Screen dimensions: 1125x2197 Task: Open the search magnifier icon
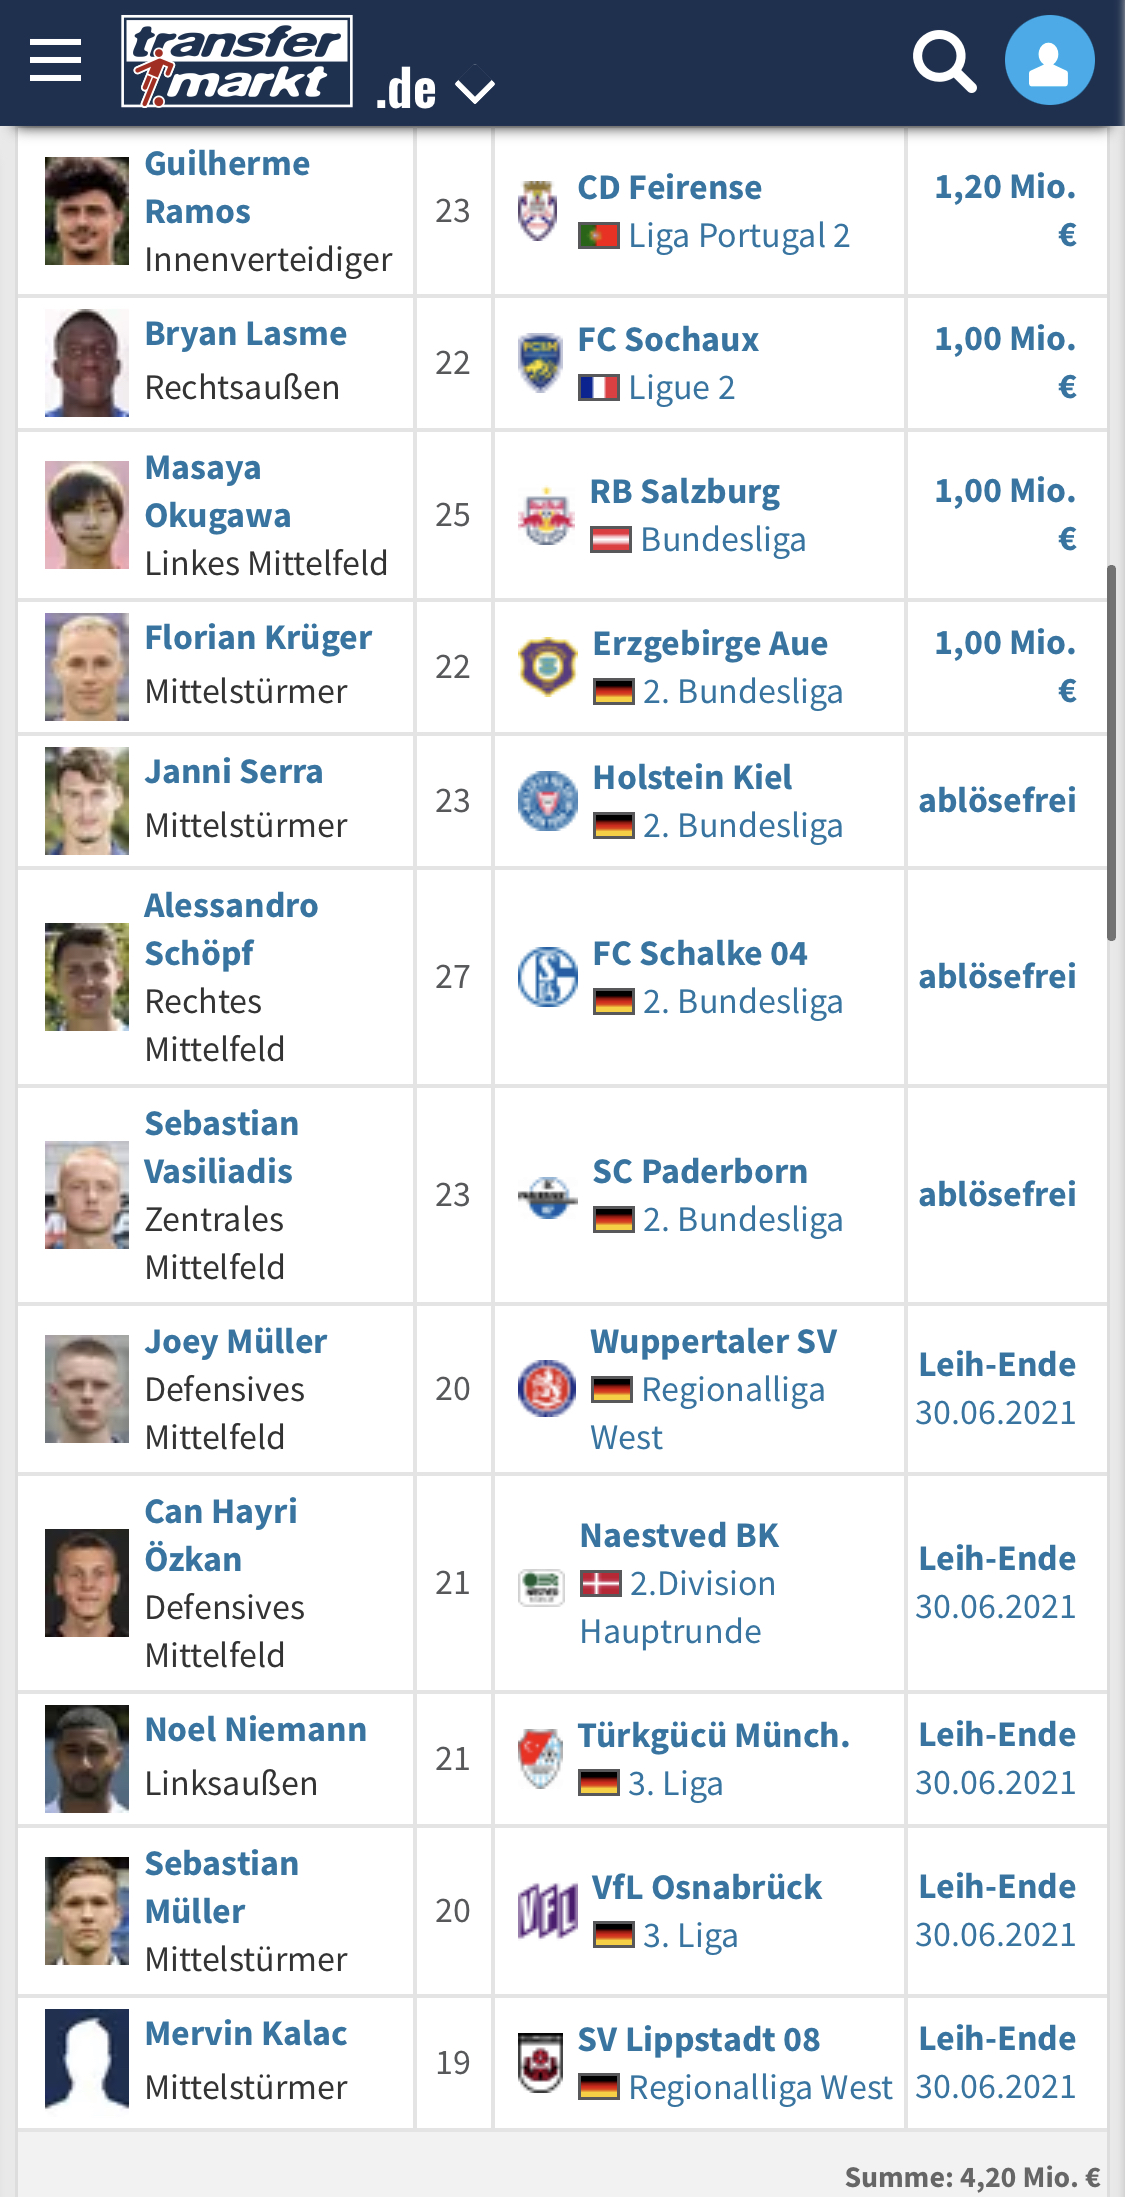point(944,61)
